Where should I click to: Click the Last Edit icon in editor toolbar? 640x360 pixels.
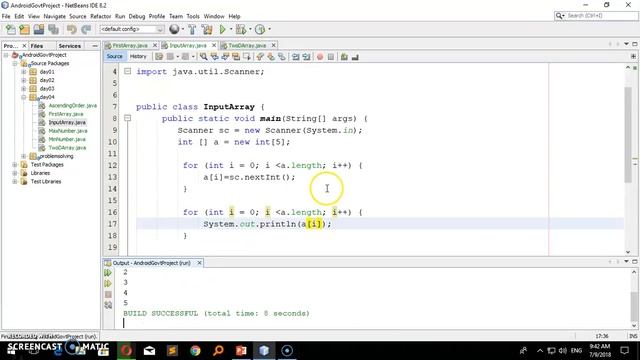[x=159, y=57]
